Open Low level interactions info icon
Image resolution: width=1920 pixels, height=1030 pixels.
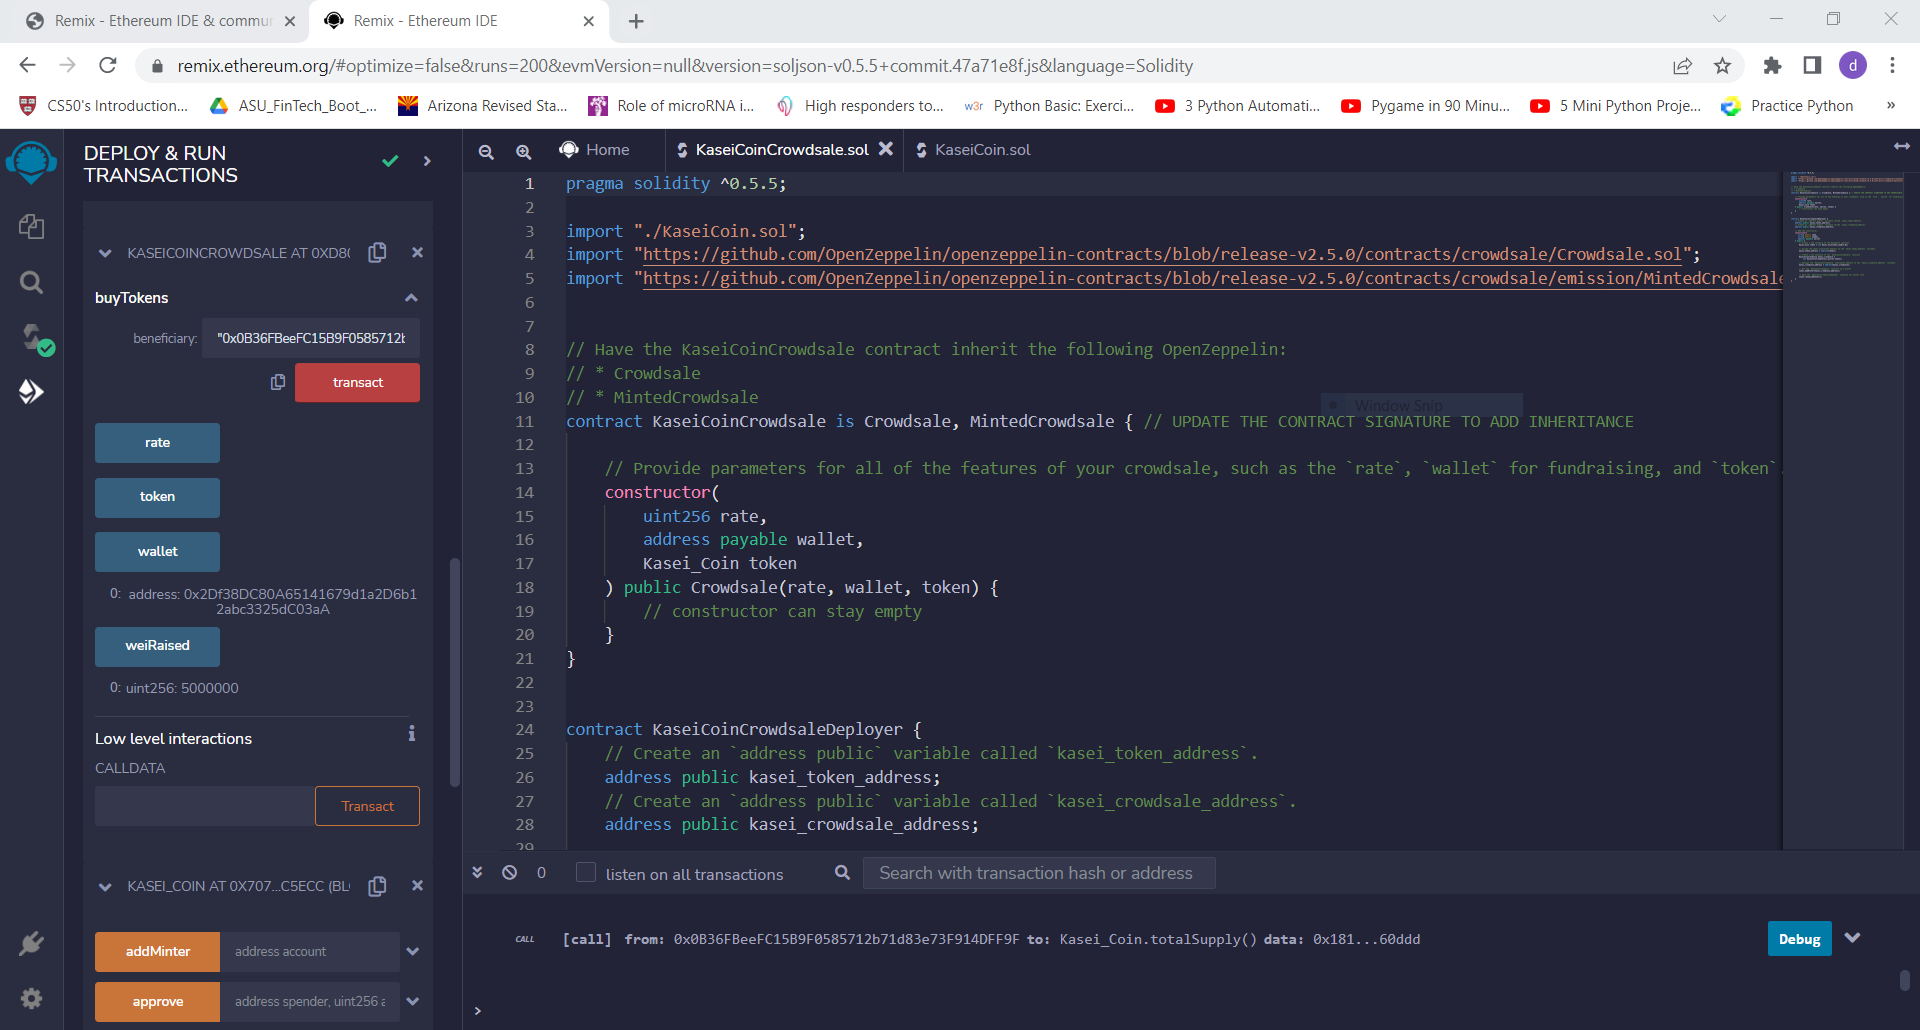tap(411, 734)
